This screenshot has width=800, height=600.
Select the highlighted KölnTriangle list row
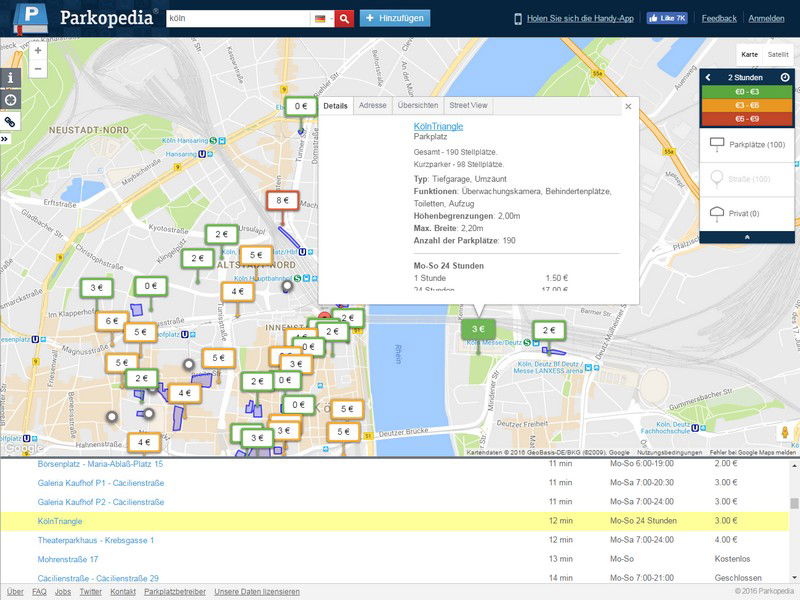point(395,521)
